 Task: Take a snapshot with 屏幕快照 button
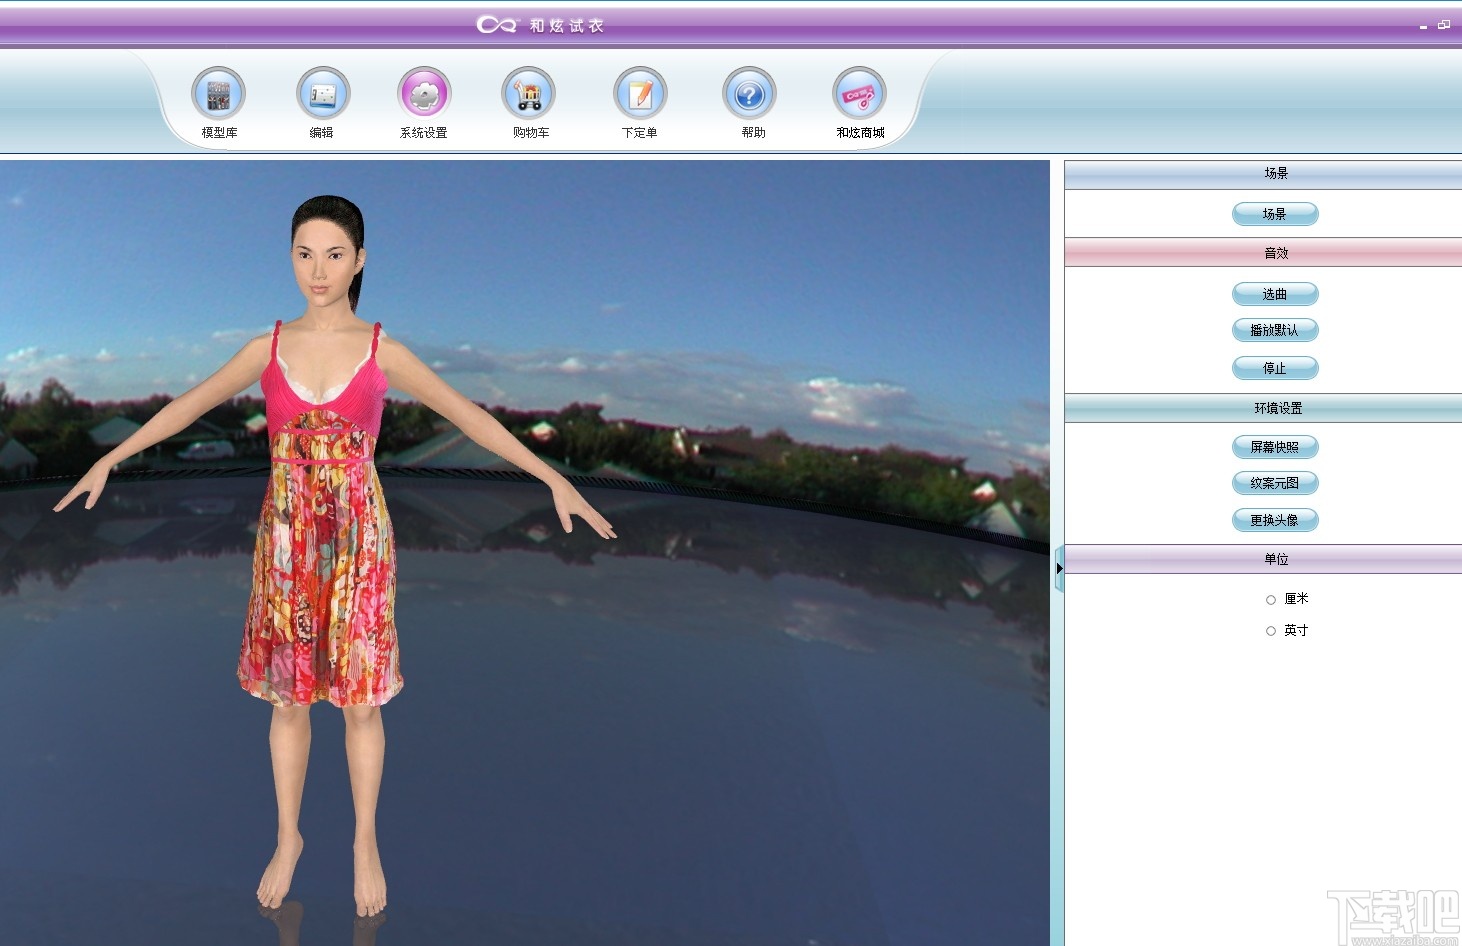(x=1275, y=447)
